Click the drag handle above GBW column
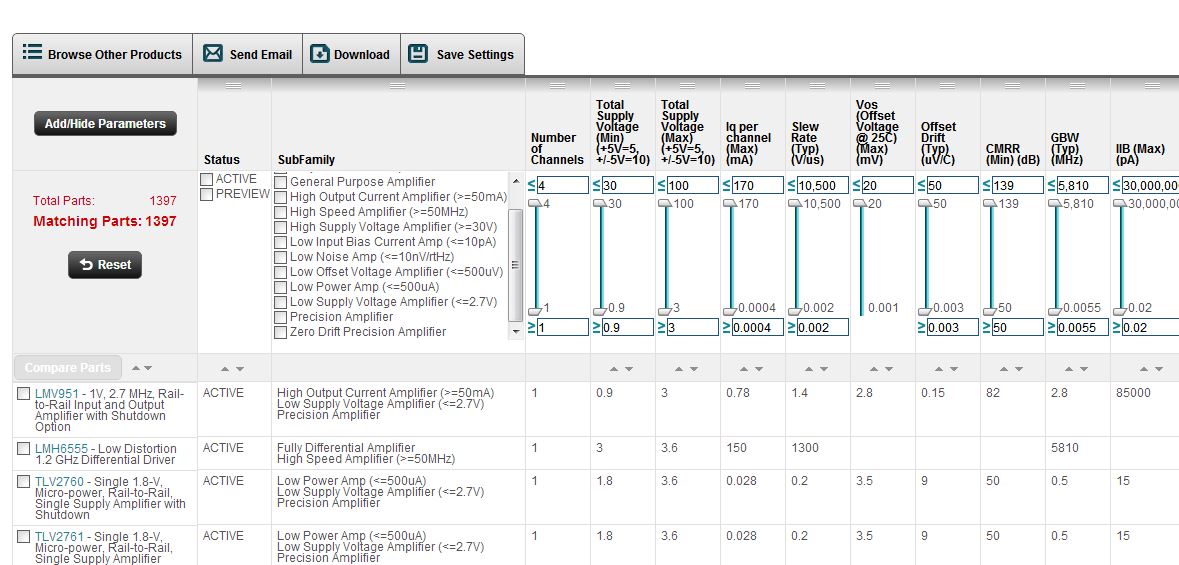 [x=1077, y=86]
